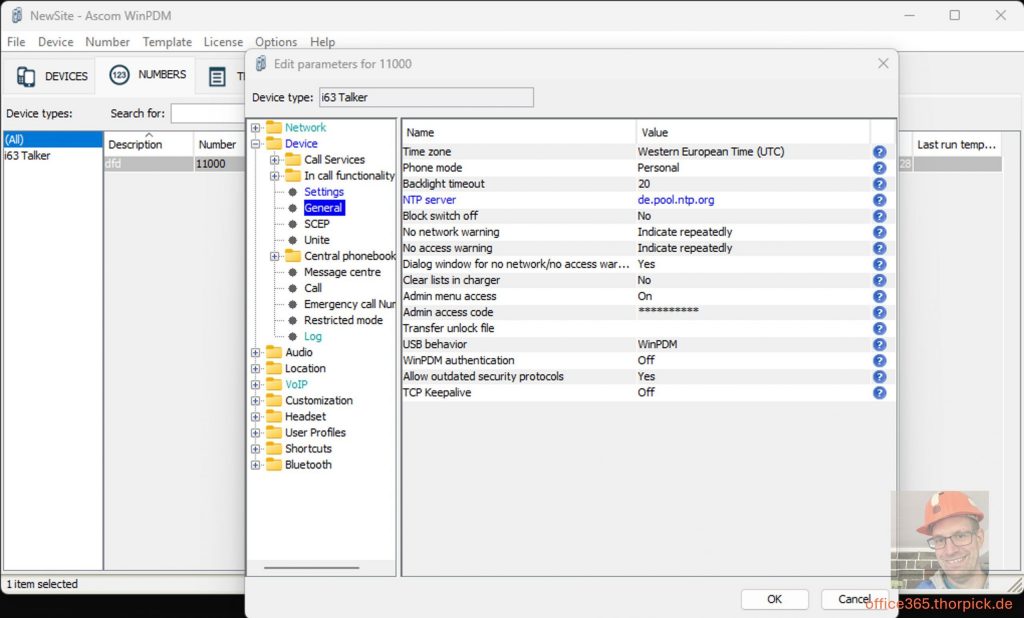This screenshot has width=1024, height=618.
Task: Click the OK button
Action: click(774, 599)
